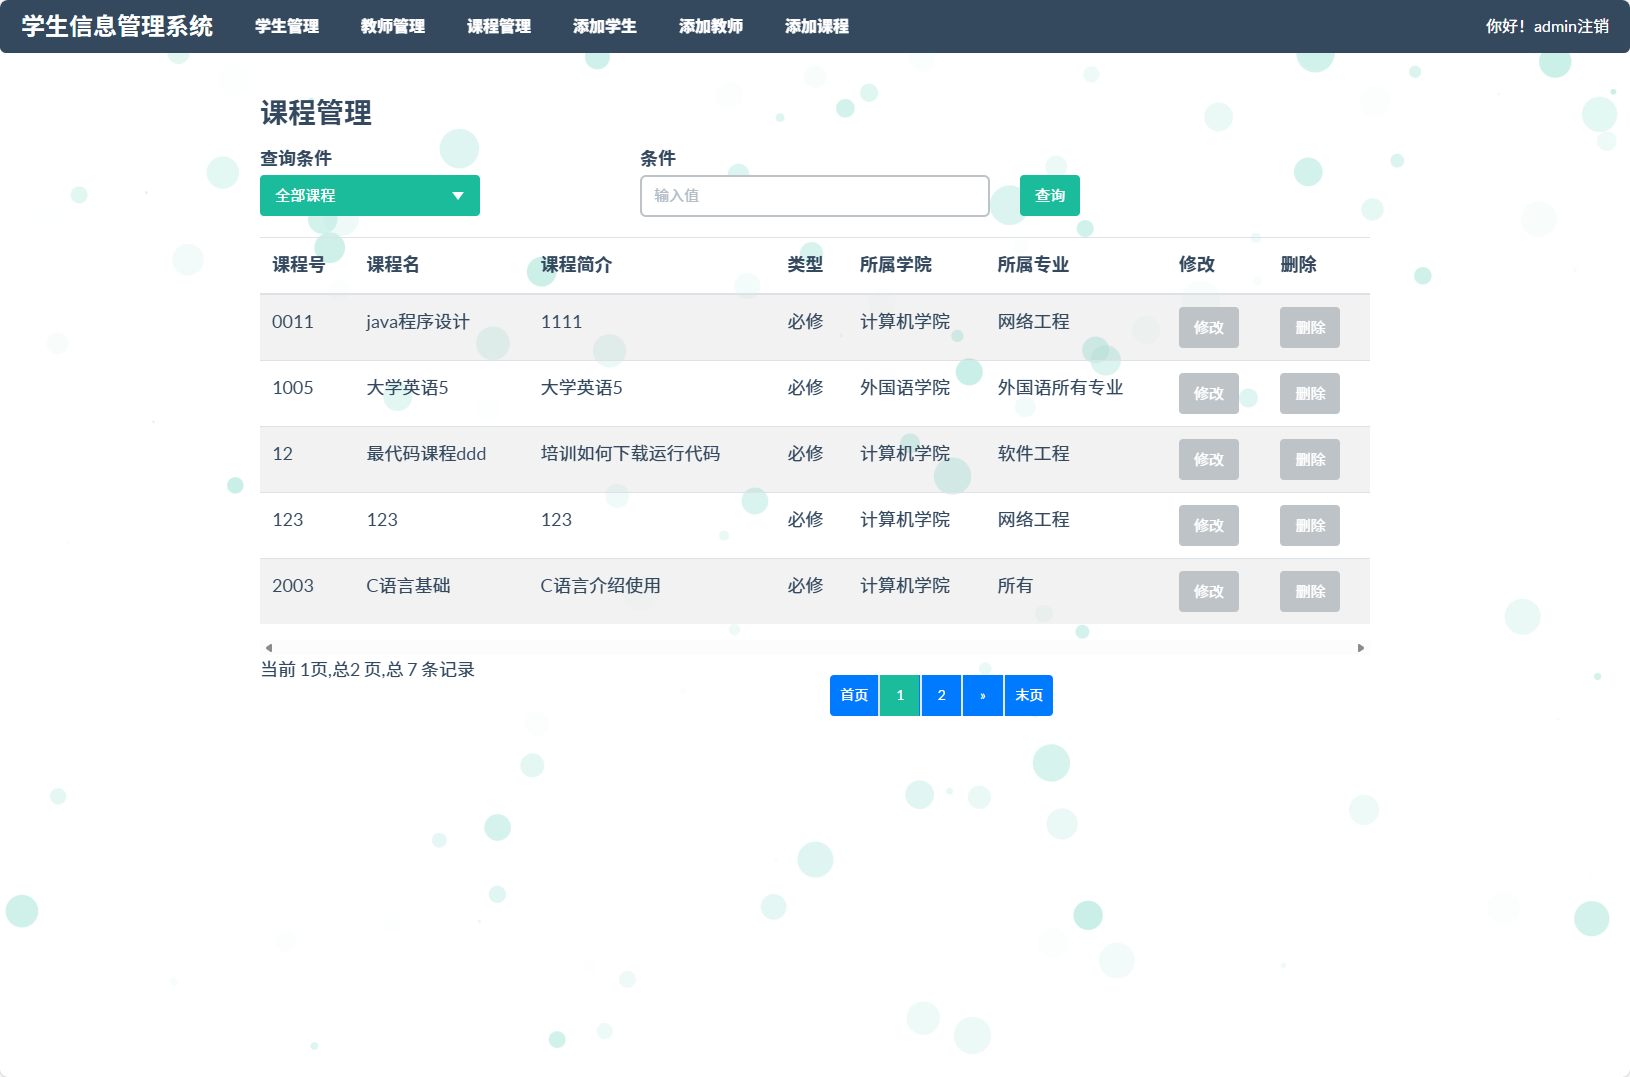The height and width of the screenshot is (1077, 1630).
Task: Click the 学生信息管理系统 title
Action: tap(116, 27)
